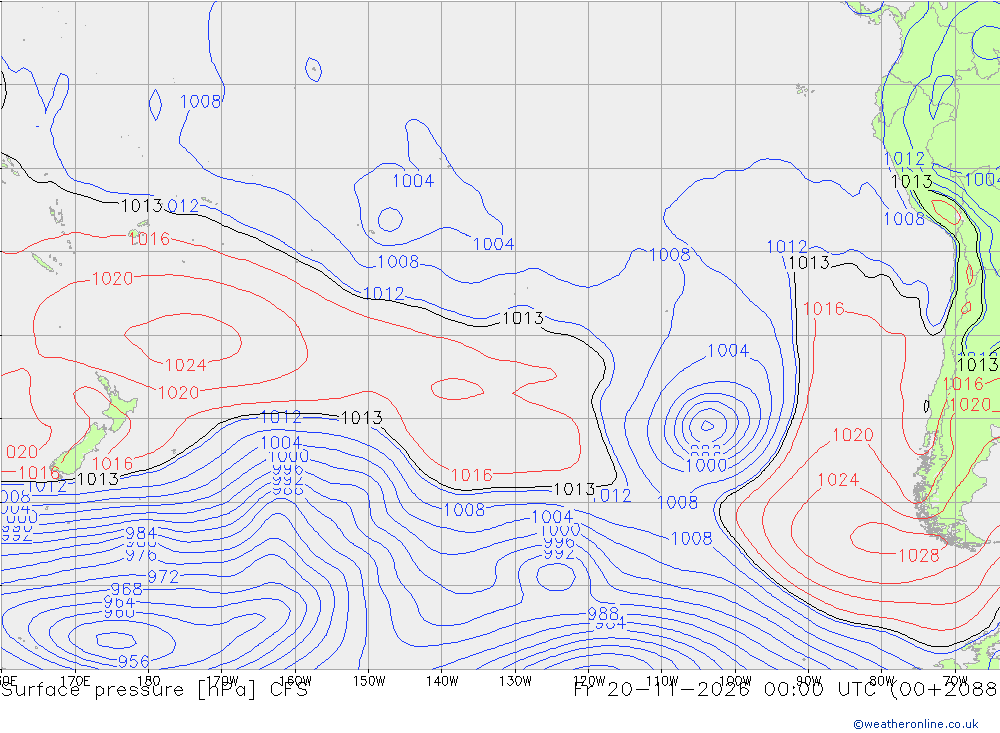Click the 1004 label by the eastern low
Screen dimensions: 1000x733
coord(728,350)
